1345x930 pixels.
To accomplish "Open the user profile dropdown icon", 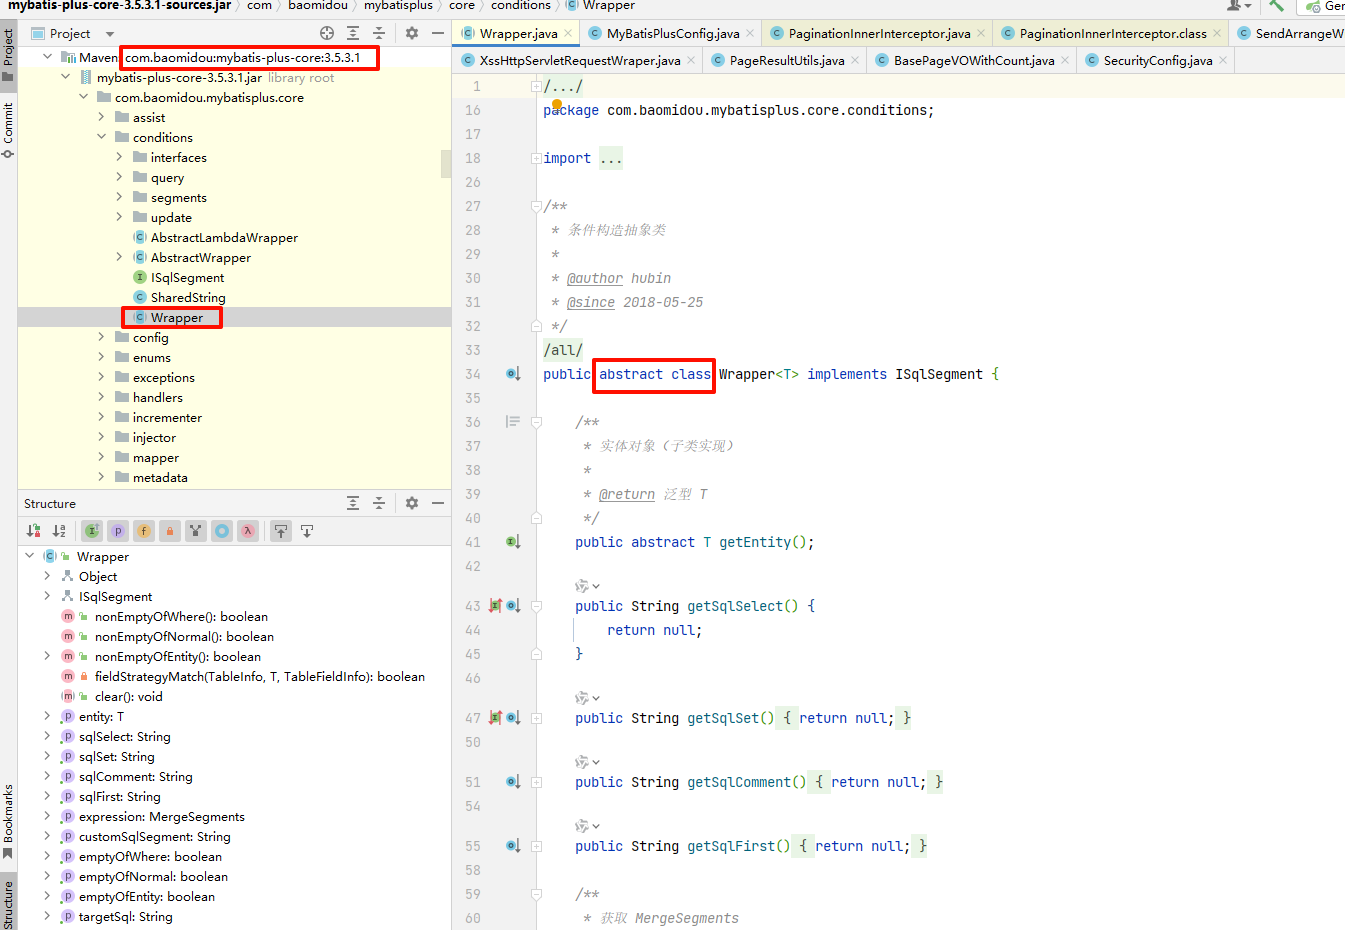I will click(x=1239, y=5).
